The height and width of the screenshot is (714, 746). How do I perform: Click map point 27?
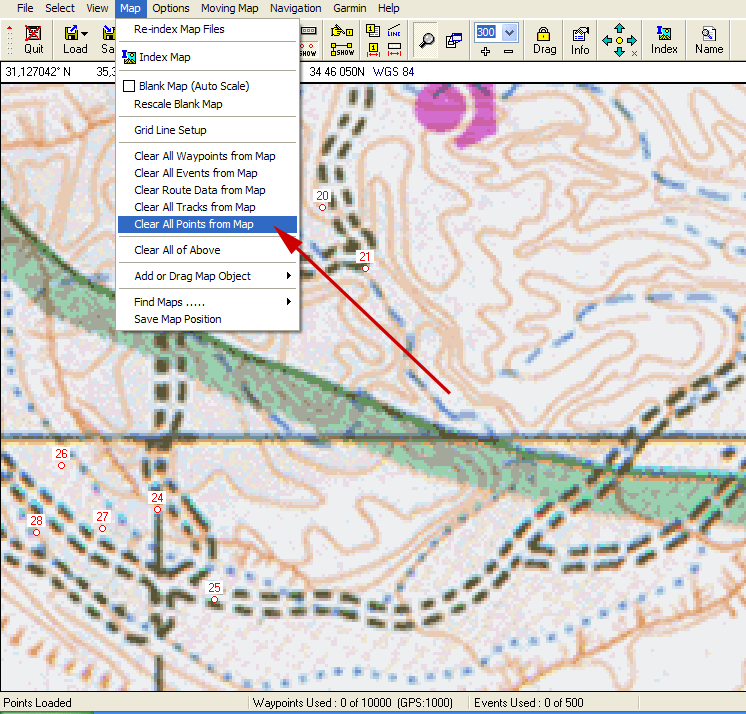(x=102, y=528)
